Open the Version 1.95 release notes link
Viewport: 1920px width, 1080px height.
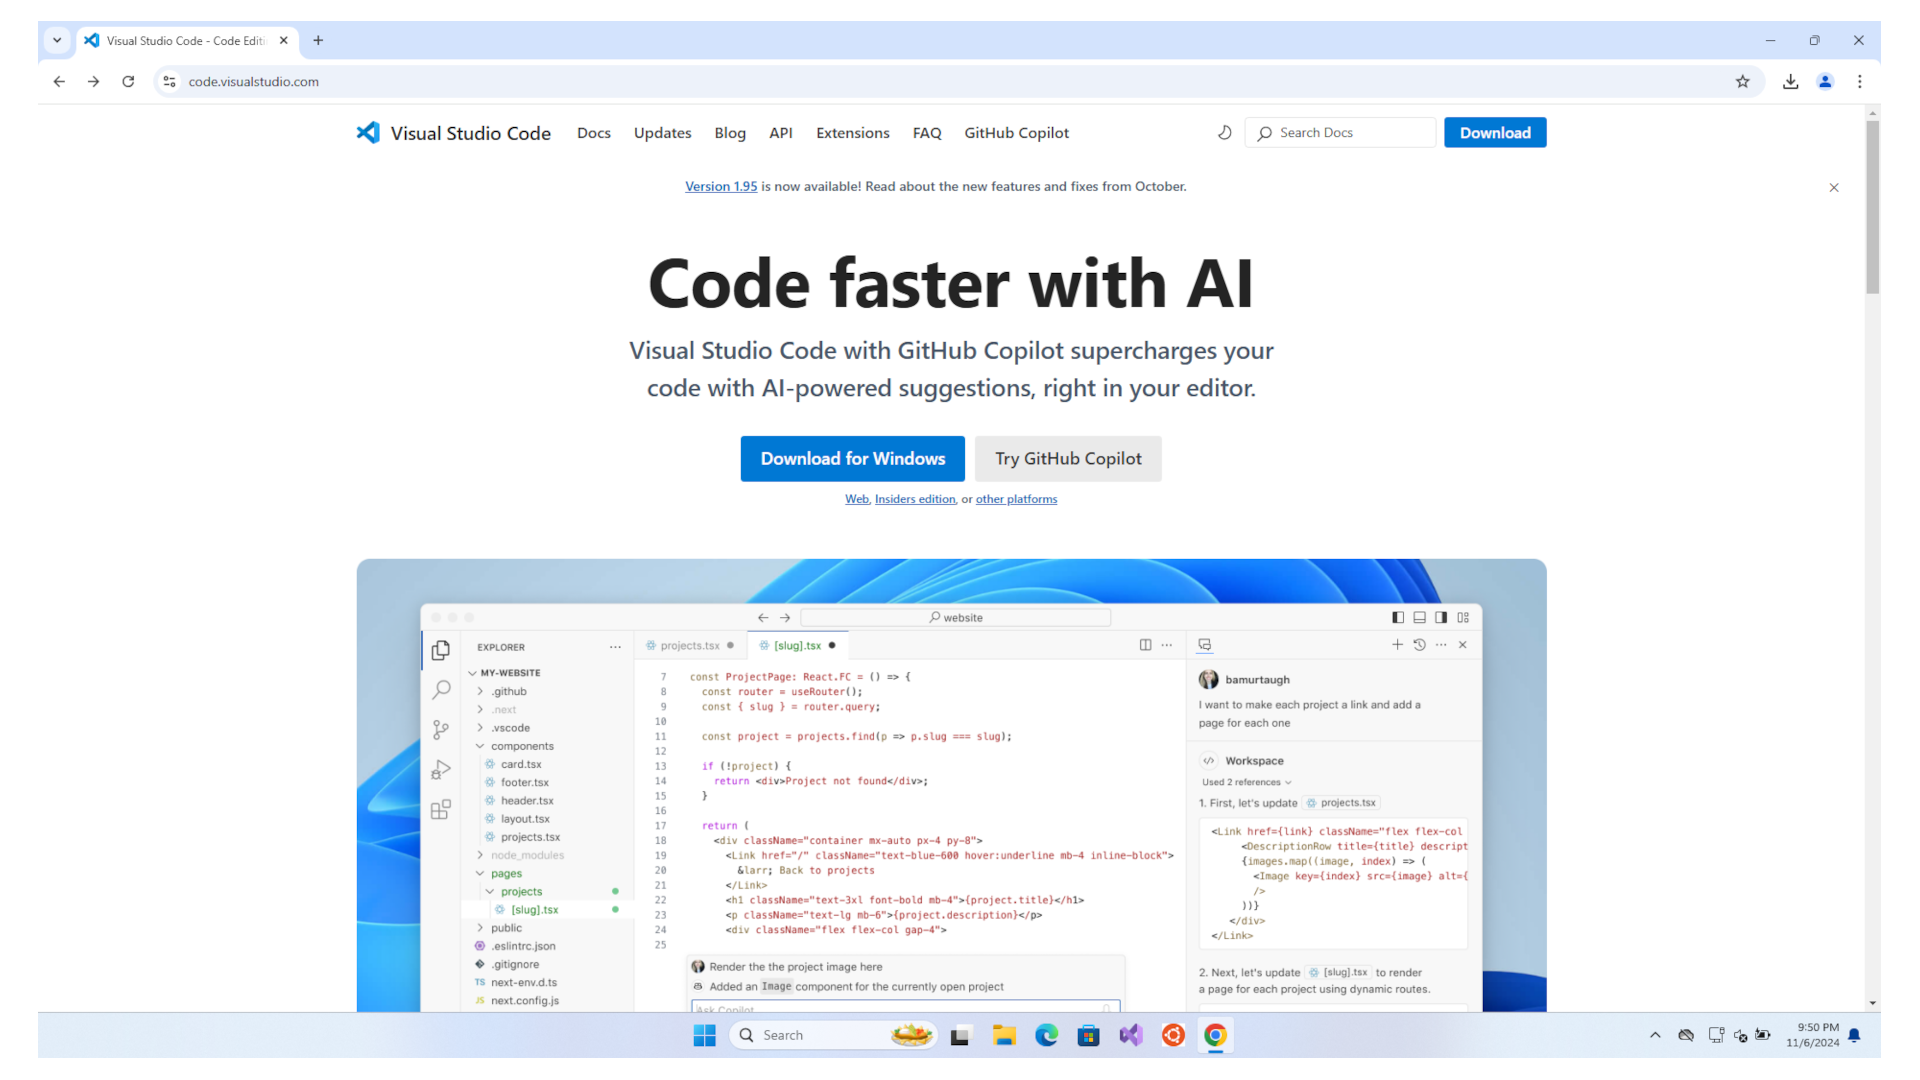[721, 186]
